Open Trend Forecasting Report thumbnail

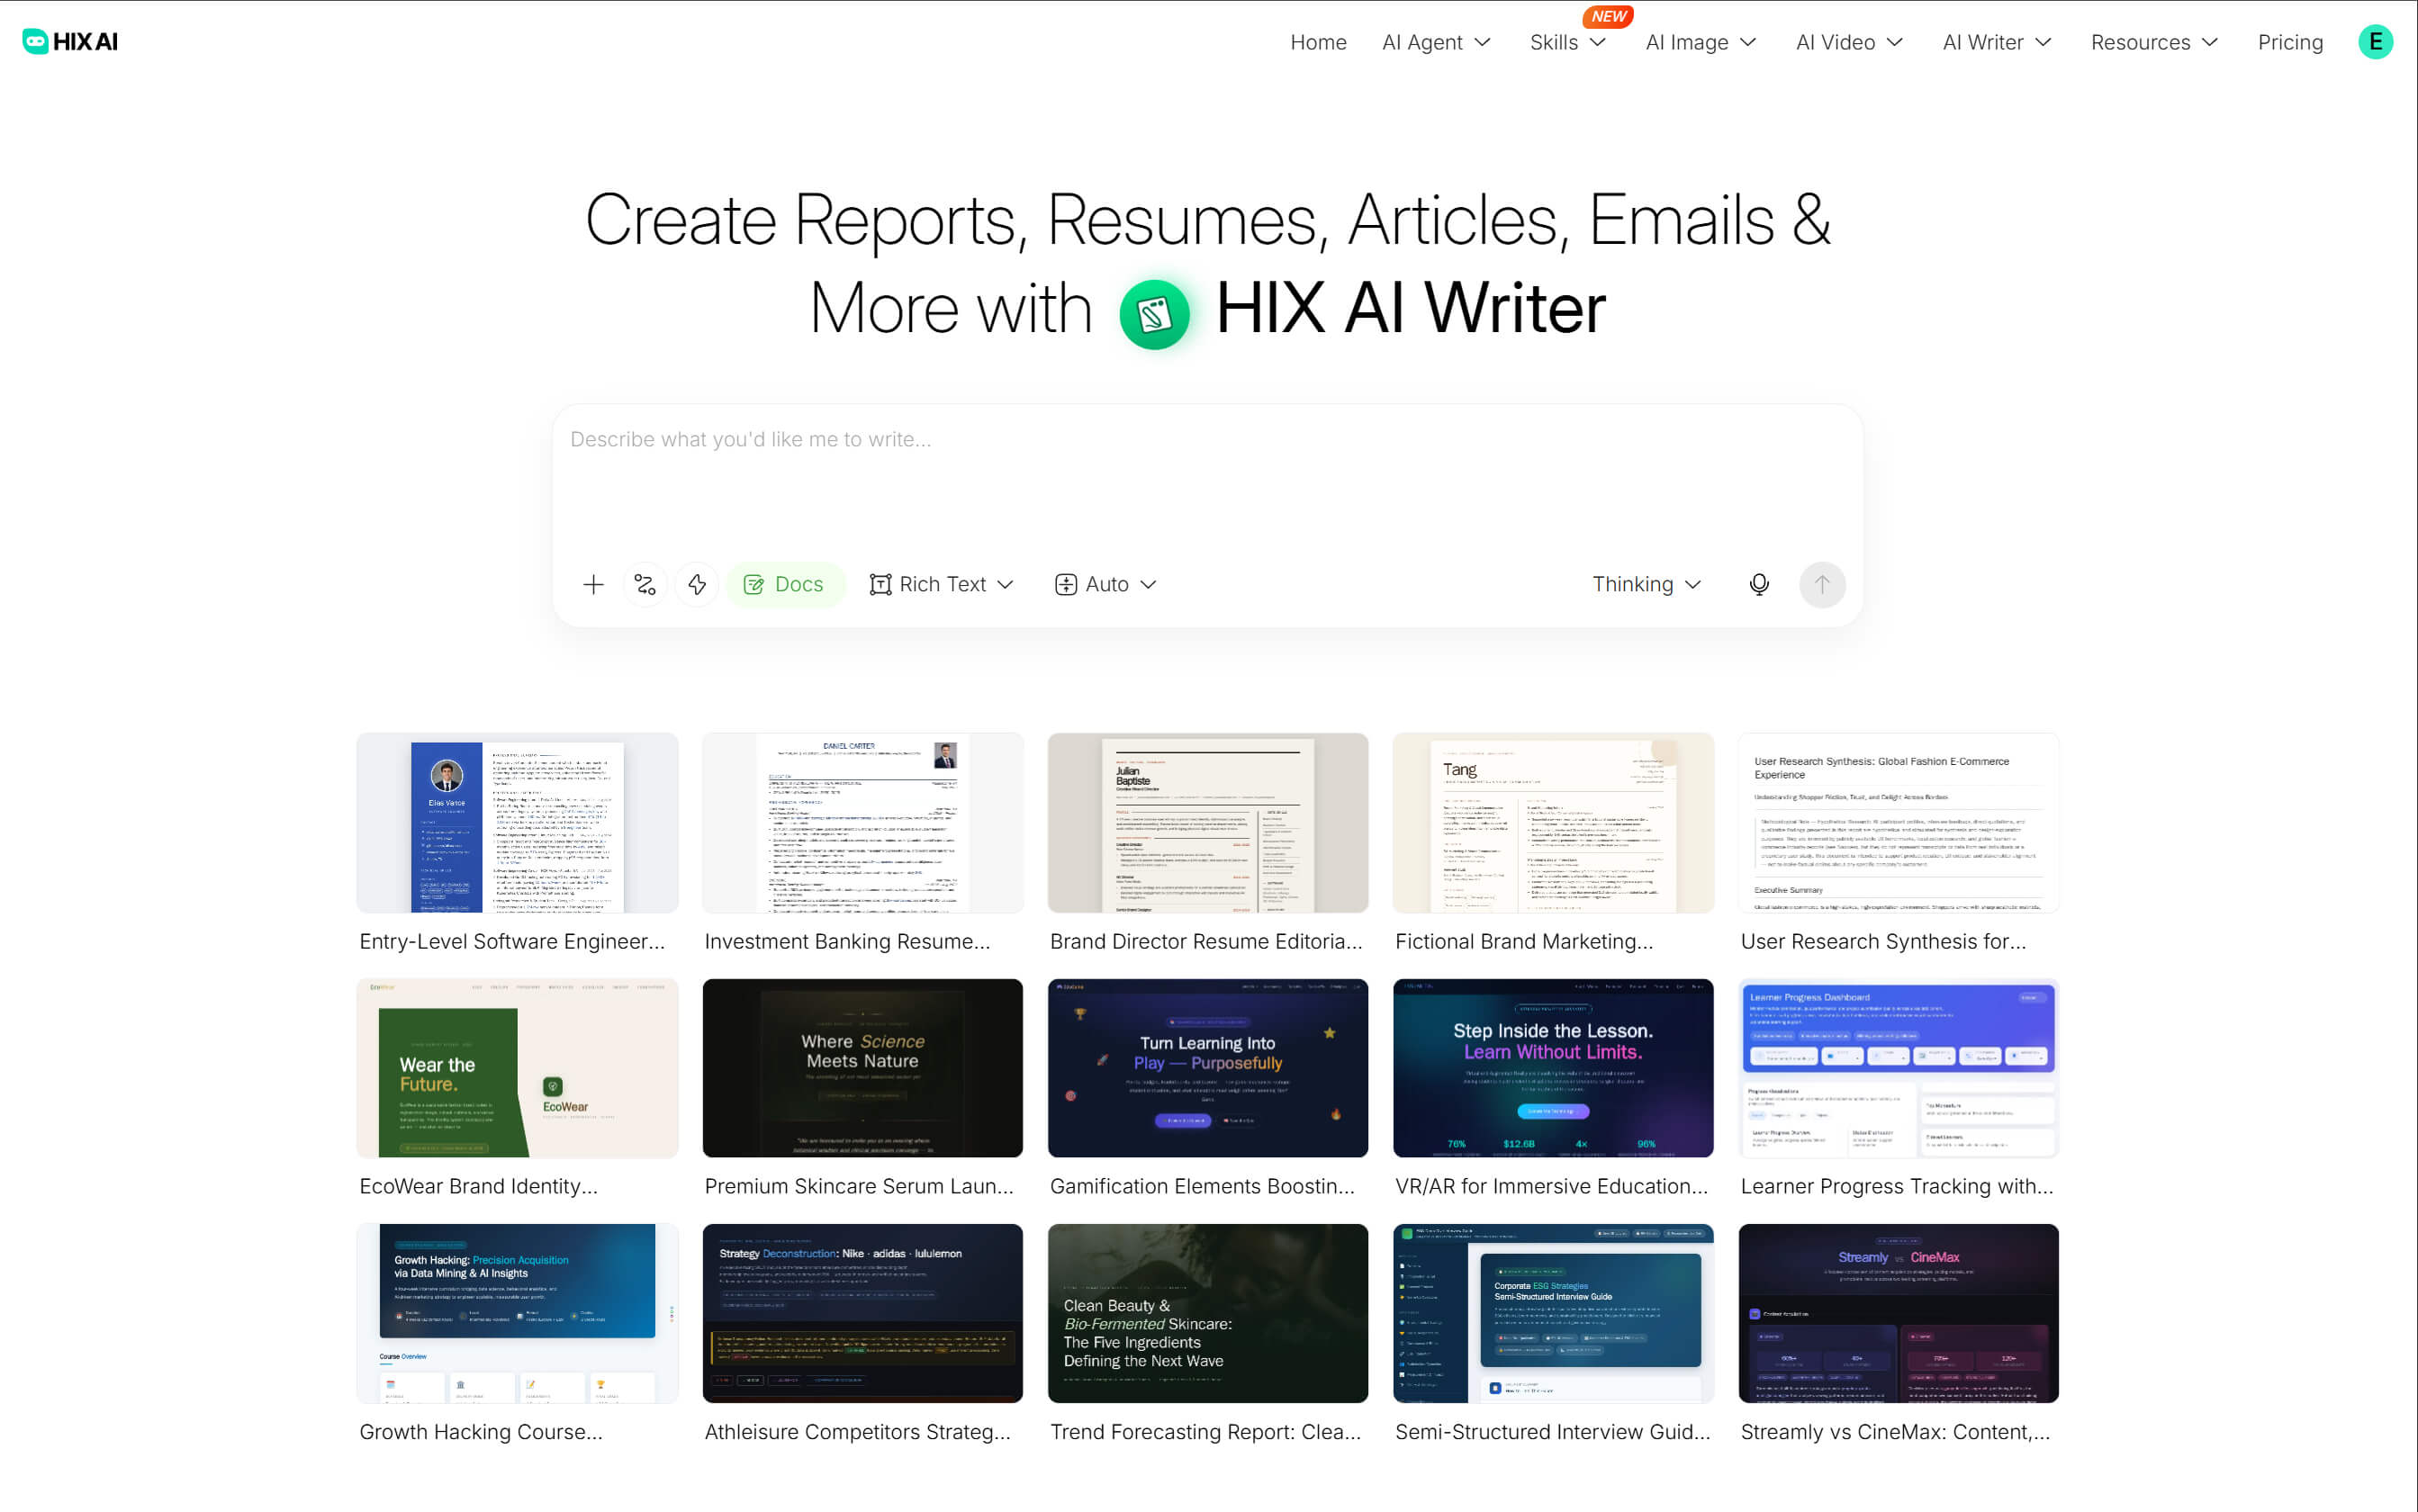point(1208,1313)
